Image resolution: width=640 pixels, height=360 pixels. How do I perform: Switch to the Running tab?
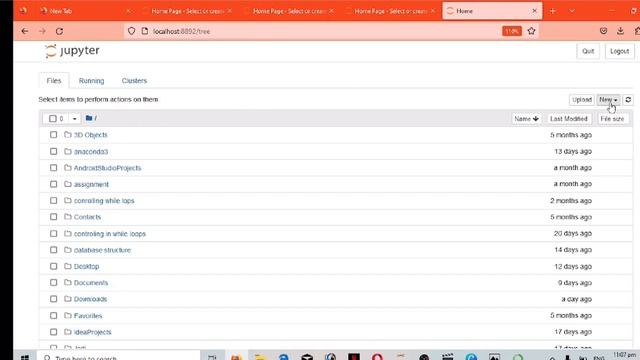[x=91, y=81]
